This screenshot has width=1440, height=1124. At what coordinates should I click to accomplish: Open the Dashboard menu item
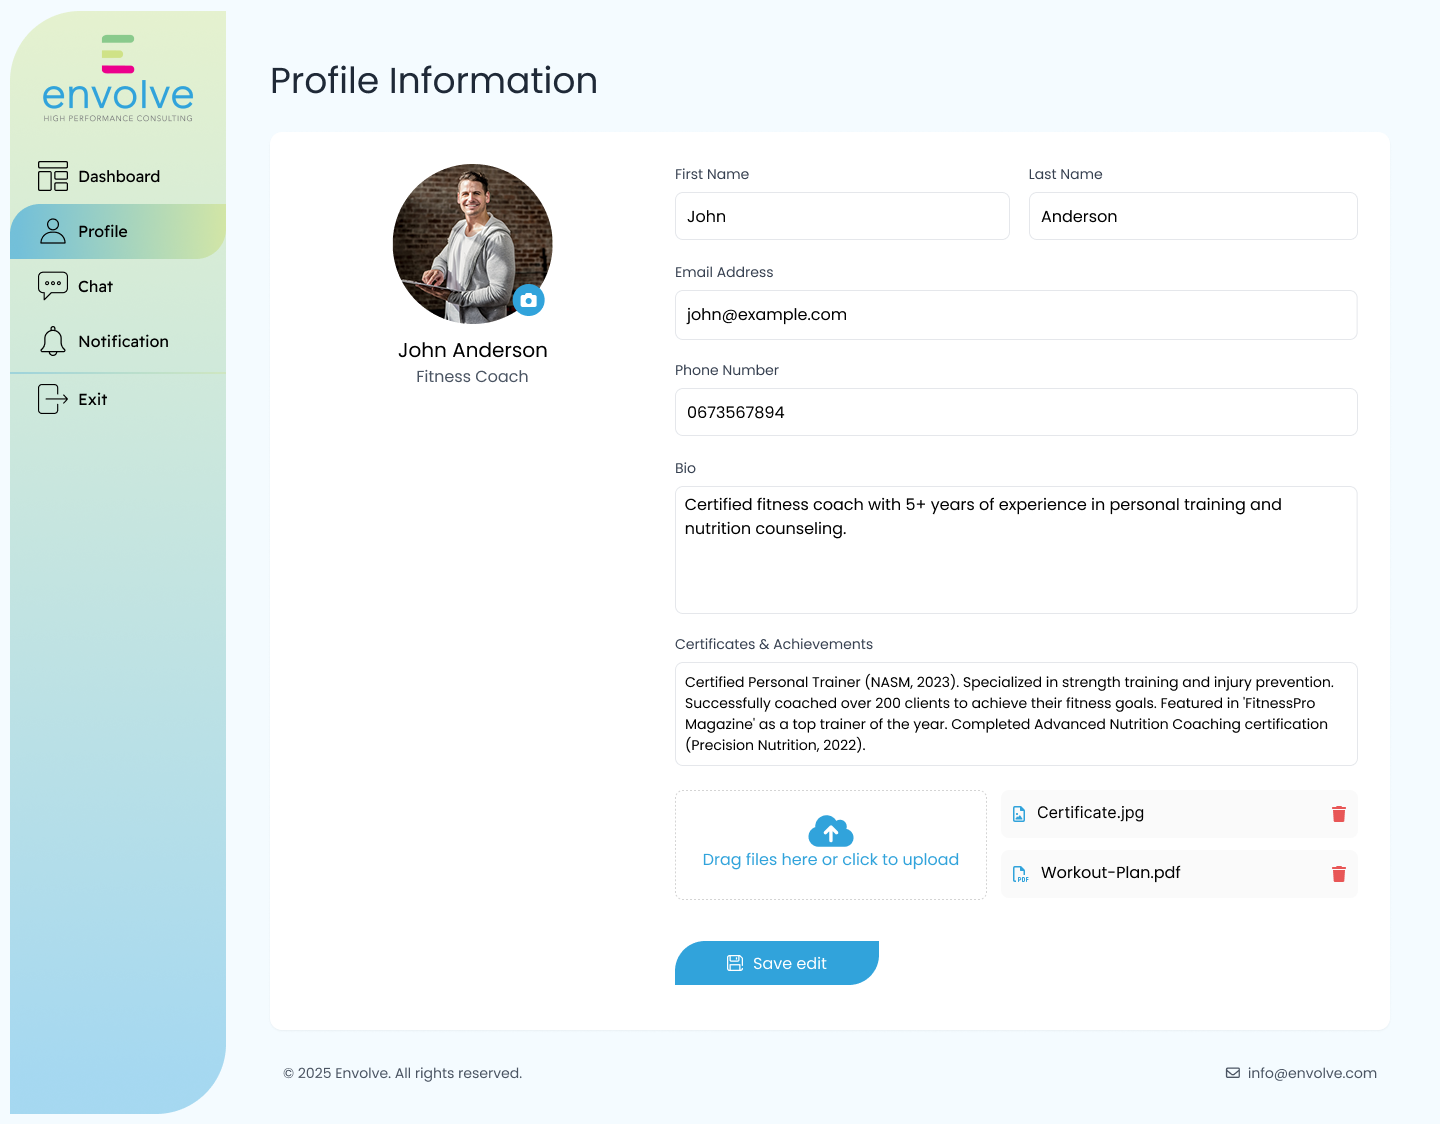[x=118, y=176]
